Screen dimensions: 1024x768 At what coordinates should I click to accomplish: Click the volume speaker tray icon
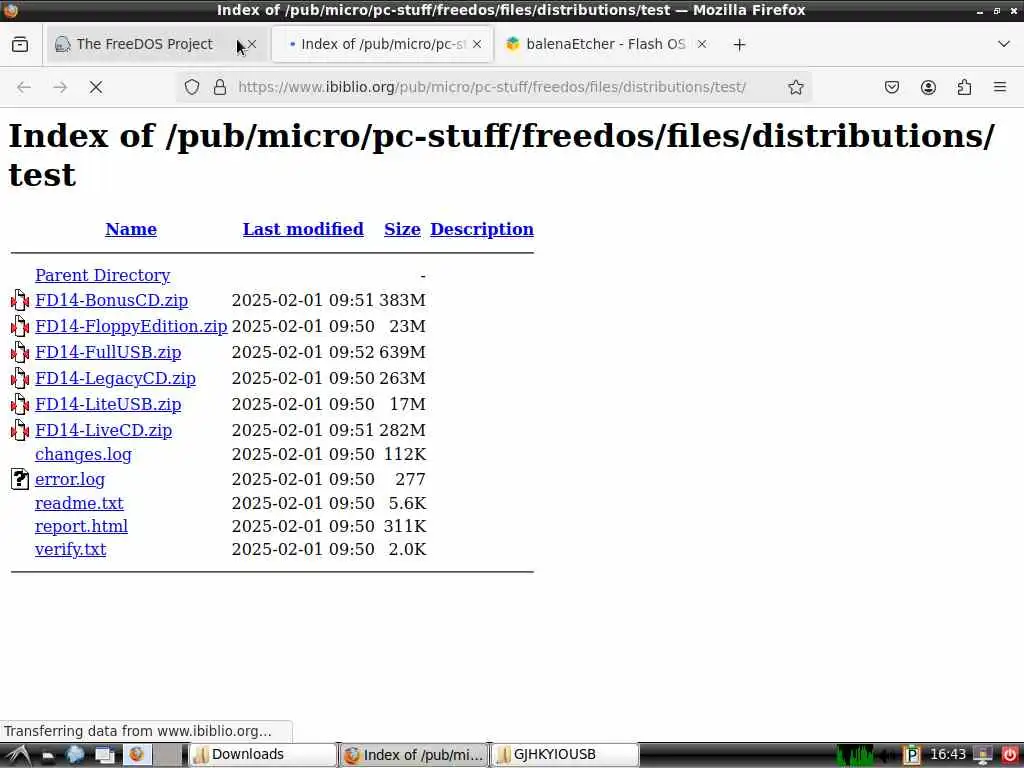point(888,756)
